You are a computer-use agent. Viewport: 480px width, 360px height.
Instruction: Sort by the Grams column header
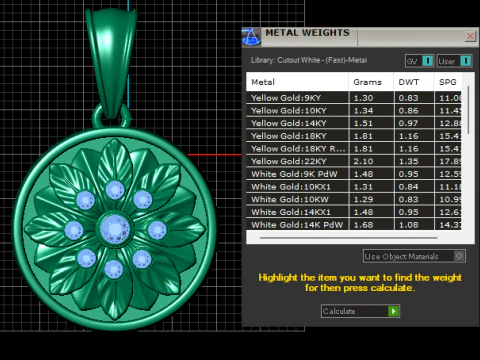point(371,82)
